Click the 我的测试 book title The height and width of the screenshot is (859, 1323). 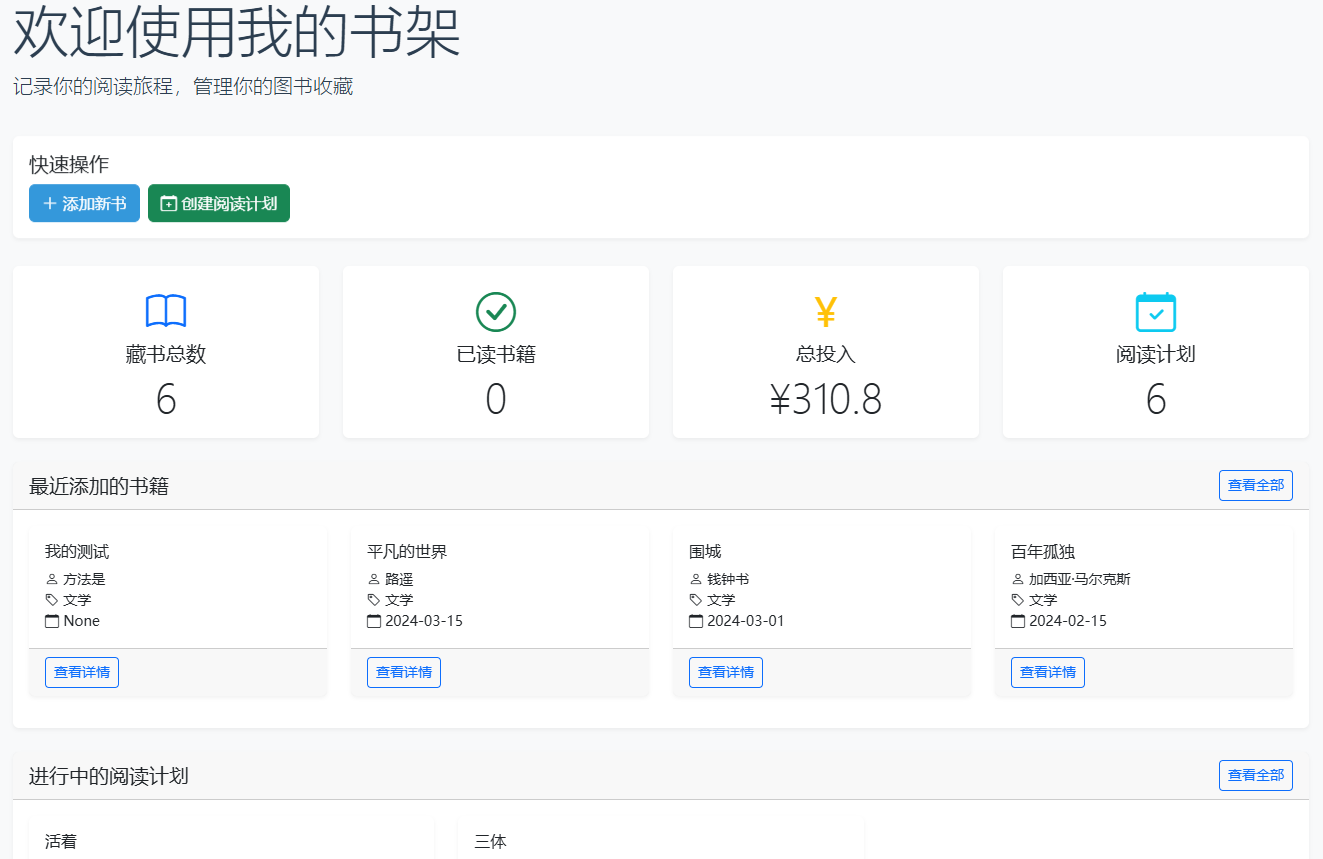[x=77, y=552]
